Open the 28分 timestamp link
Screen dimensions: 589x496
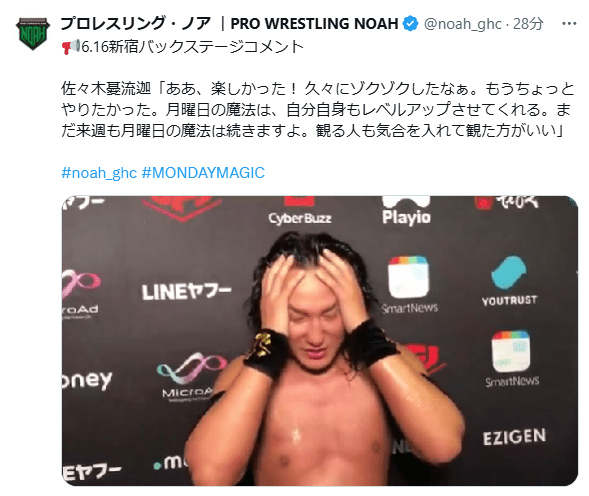pyautogui.click(x=528, y=24)
